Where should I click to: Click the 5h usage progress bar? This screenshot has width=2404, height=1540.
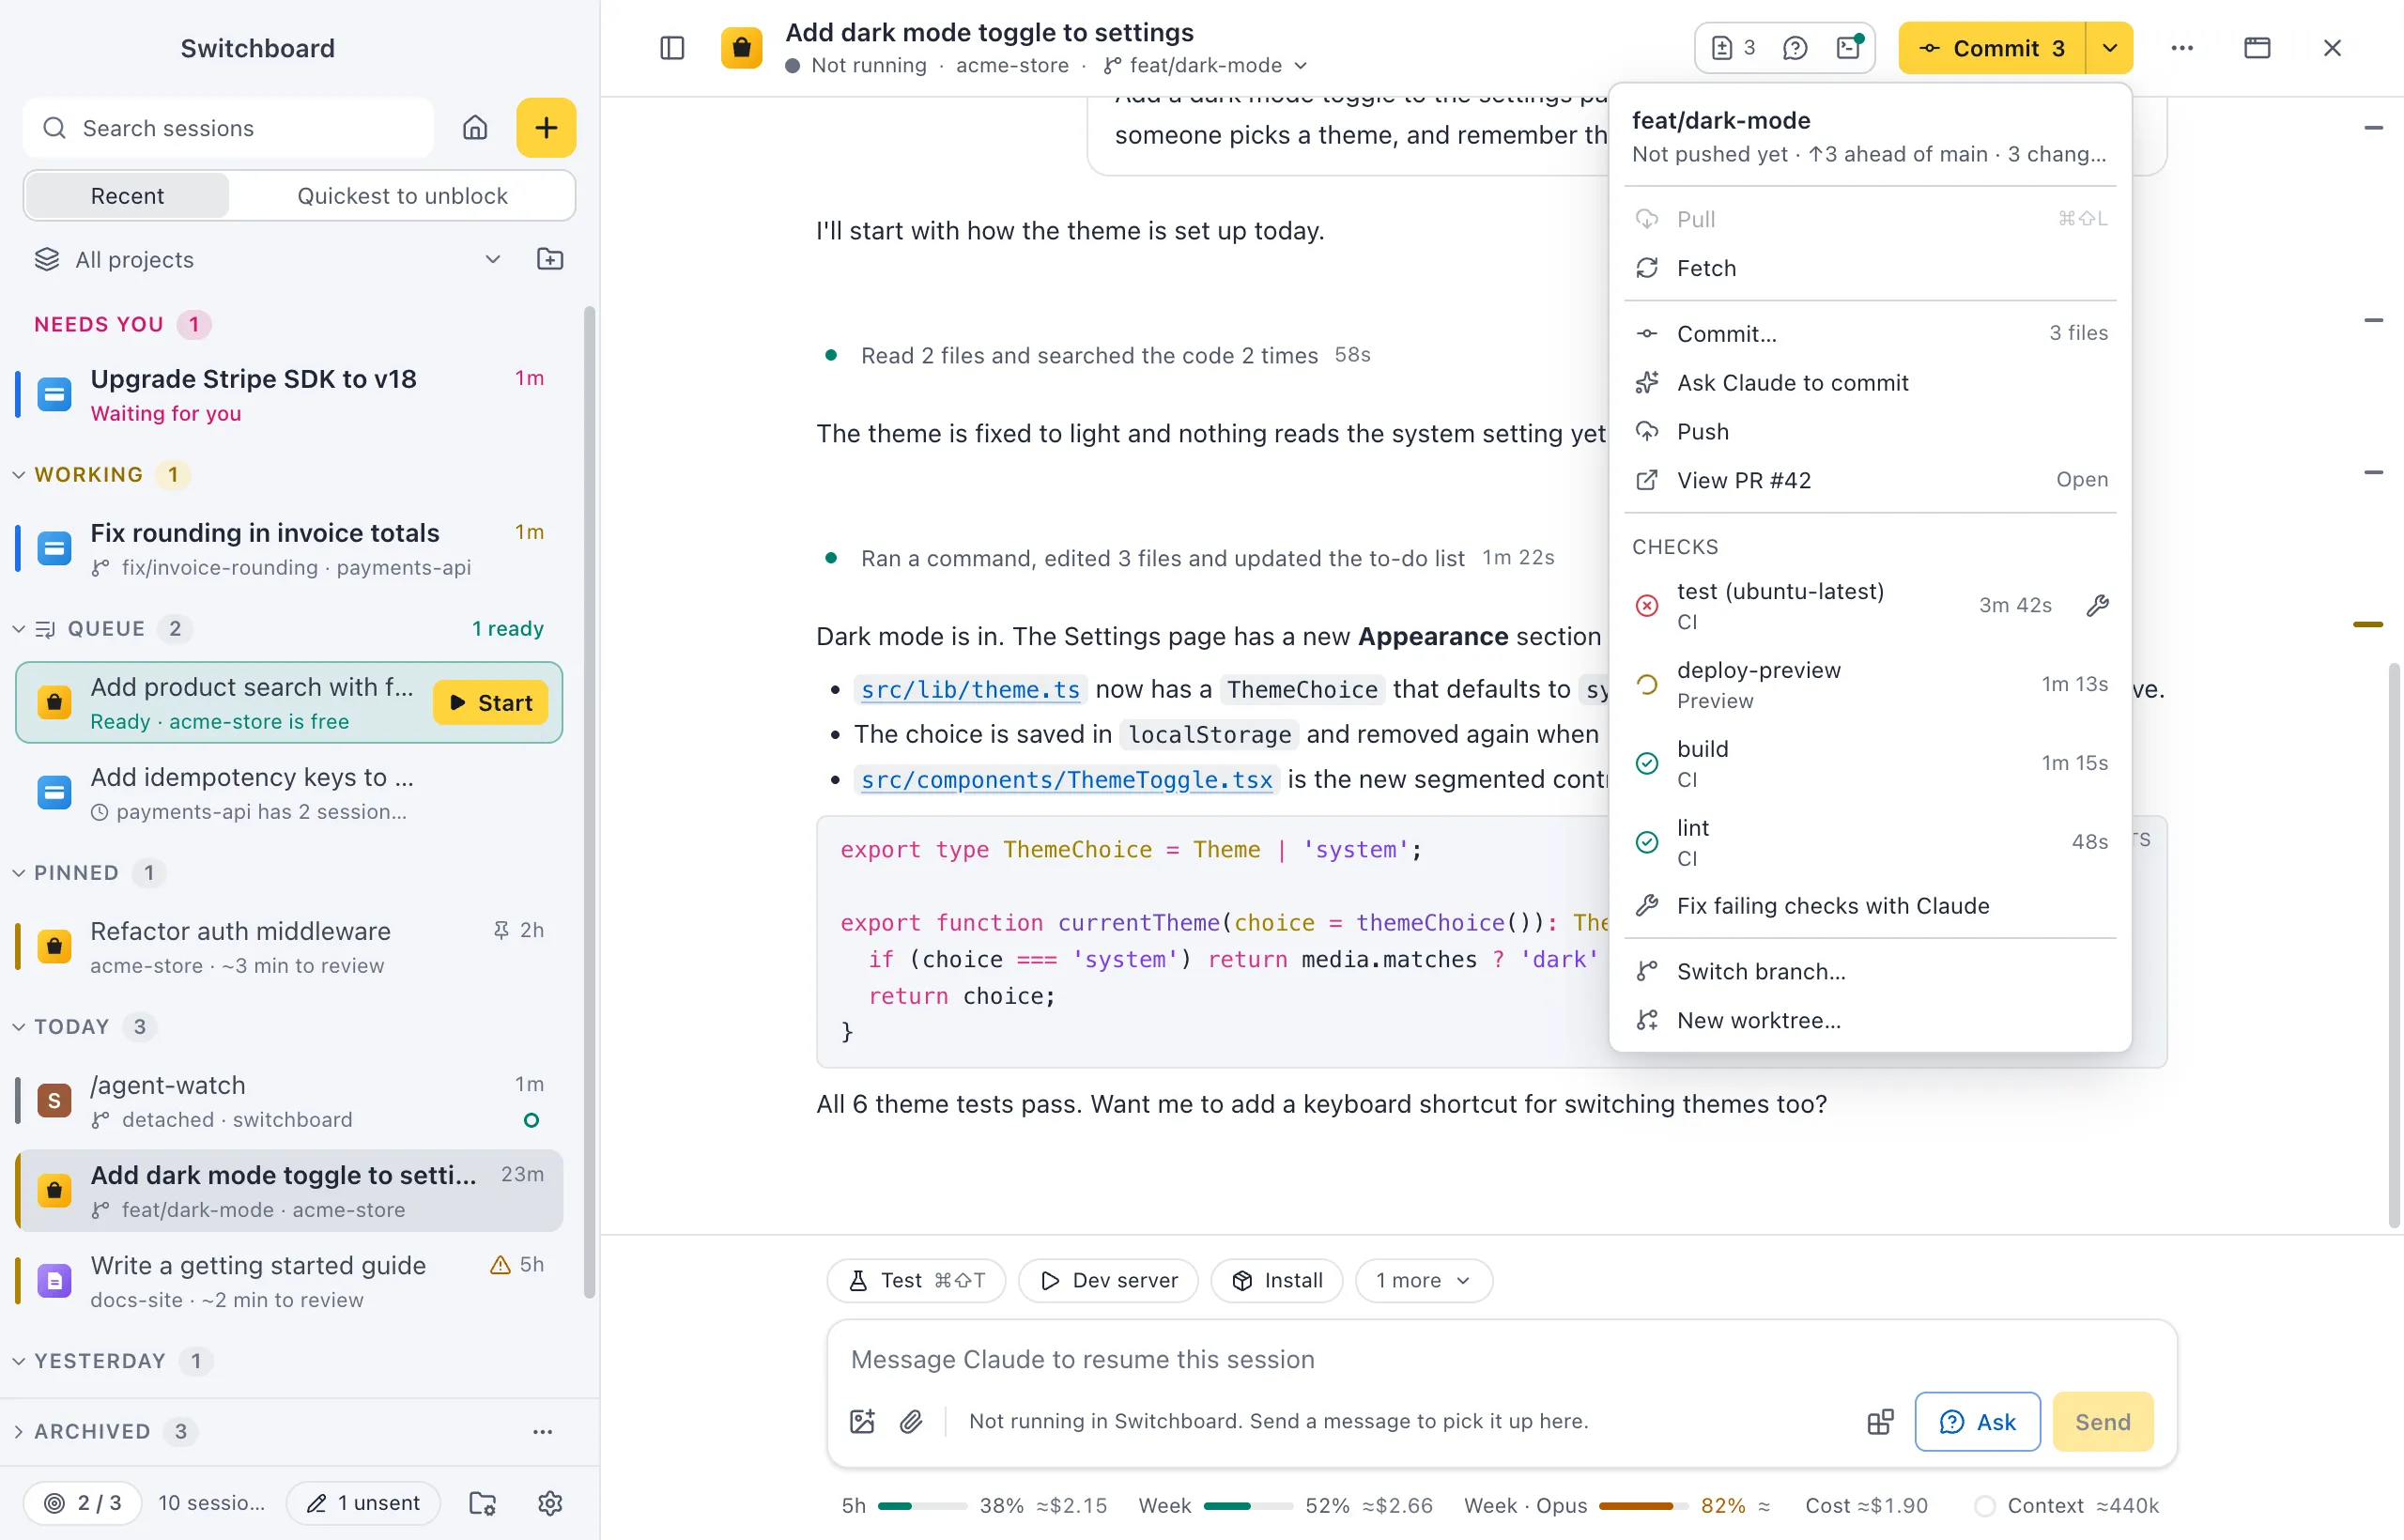point(922,1506)
